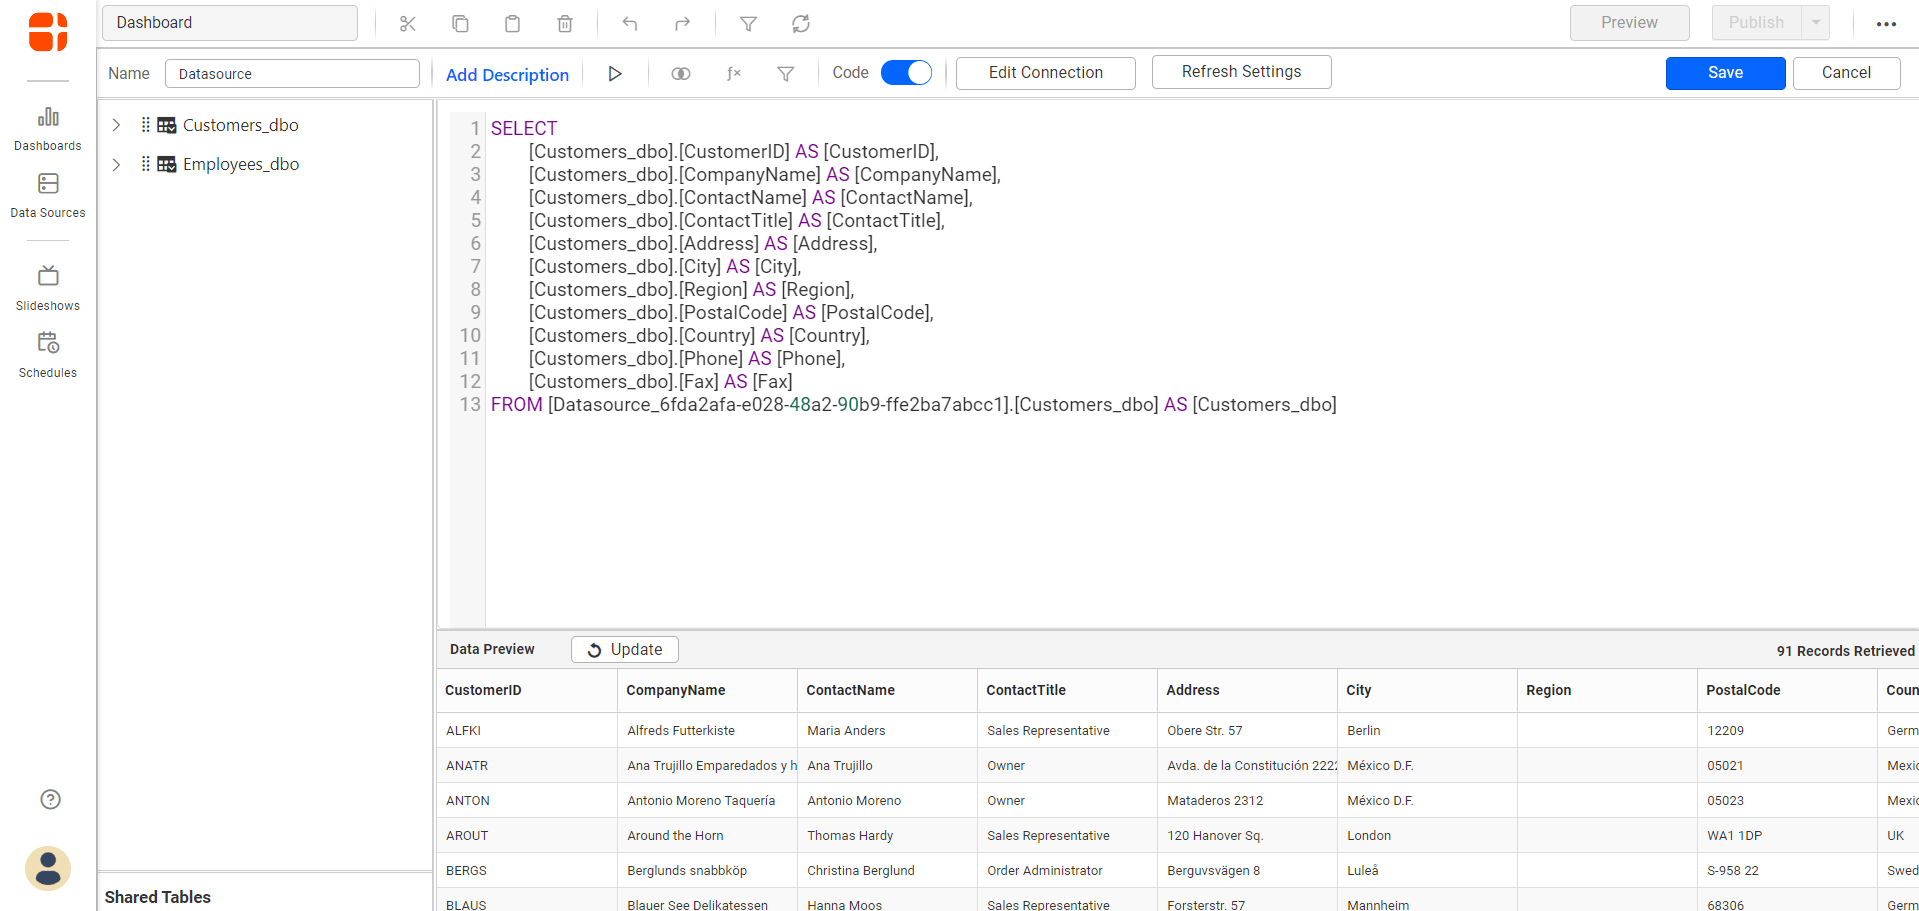Select the Cut tool

(407, 22)
